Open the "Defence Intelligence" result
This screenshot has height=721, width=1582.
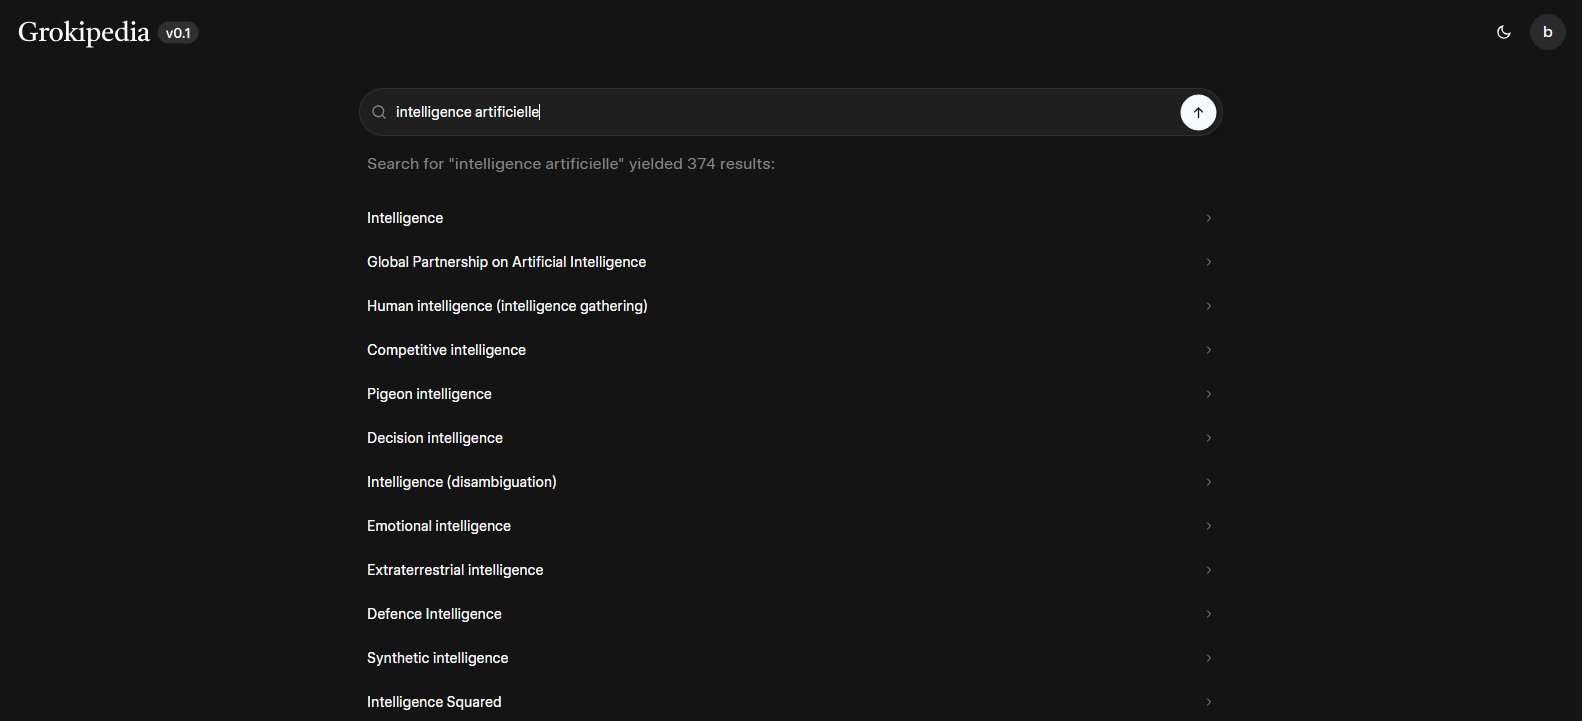(x=434, y=614)
